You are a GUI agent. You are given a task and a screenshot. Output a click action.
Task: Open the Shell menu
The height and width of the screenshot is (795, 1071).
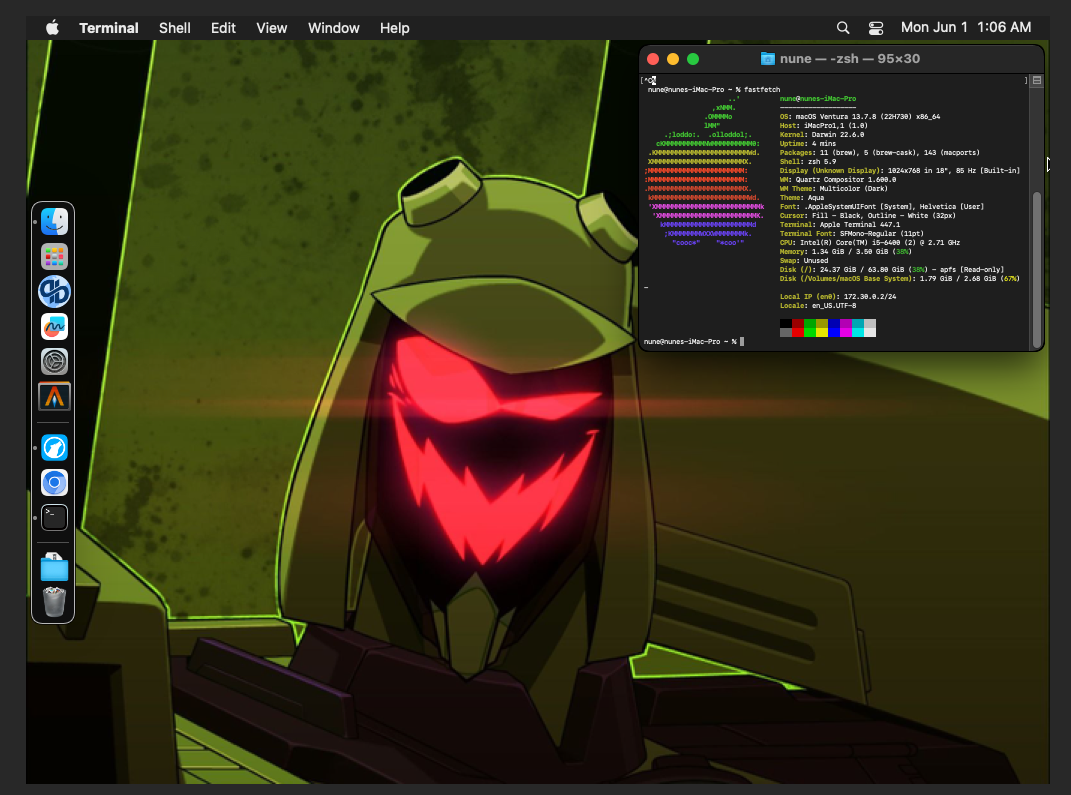point(175,28)
